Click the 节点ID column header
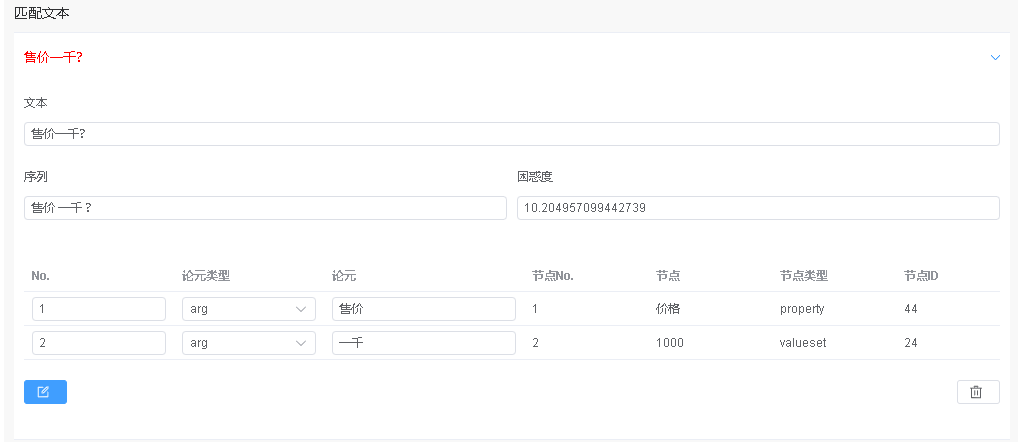Image resolution: width=1018 pixels, height=442 pixels. [920, 276]
